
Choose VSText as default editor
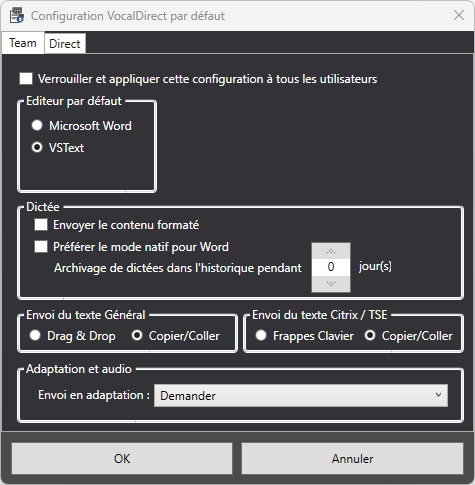[x=37, y=147]
